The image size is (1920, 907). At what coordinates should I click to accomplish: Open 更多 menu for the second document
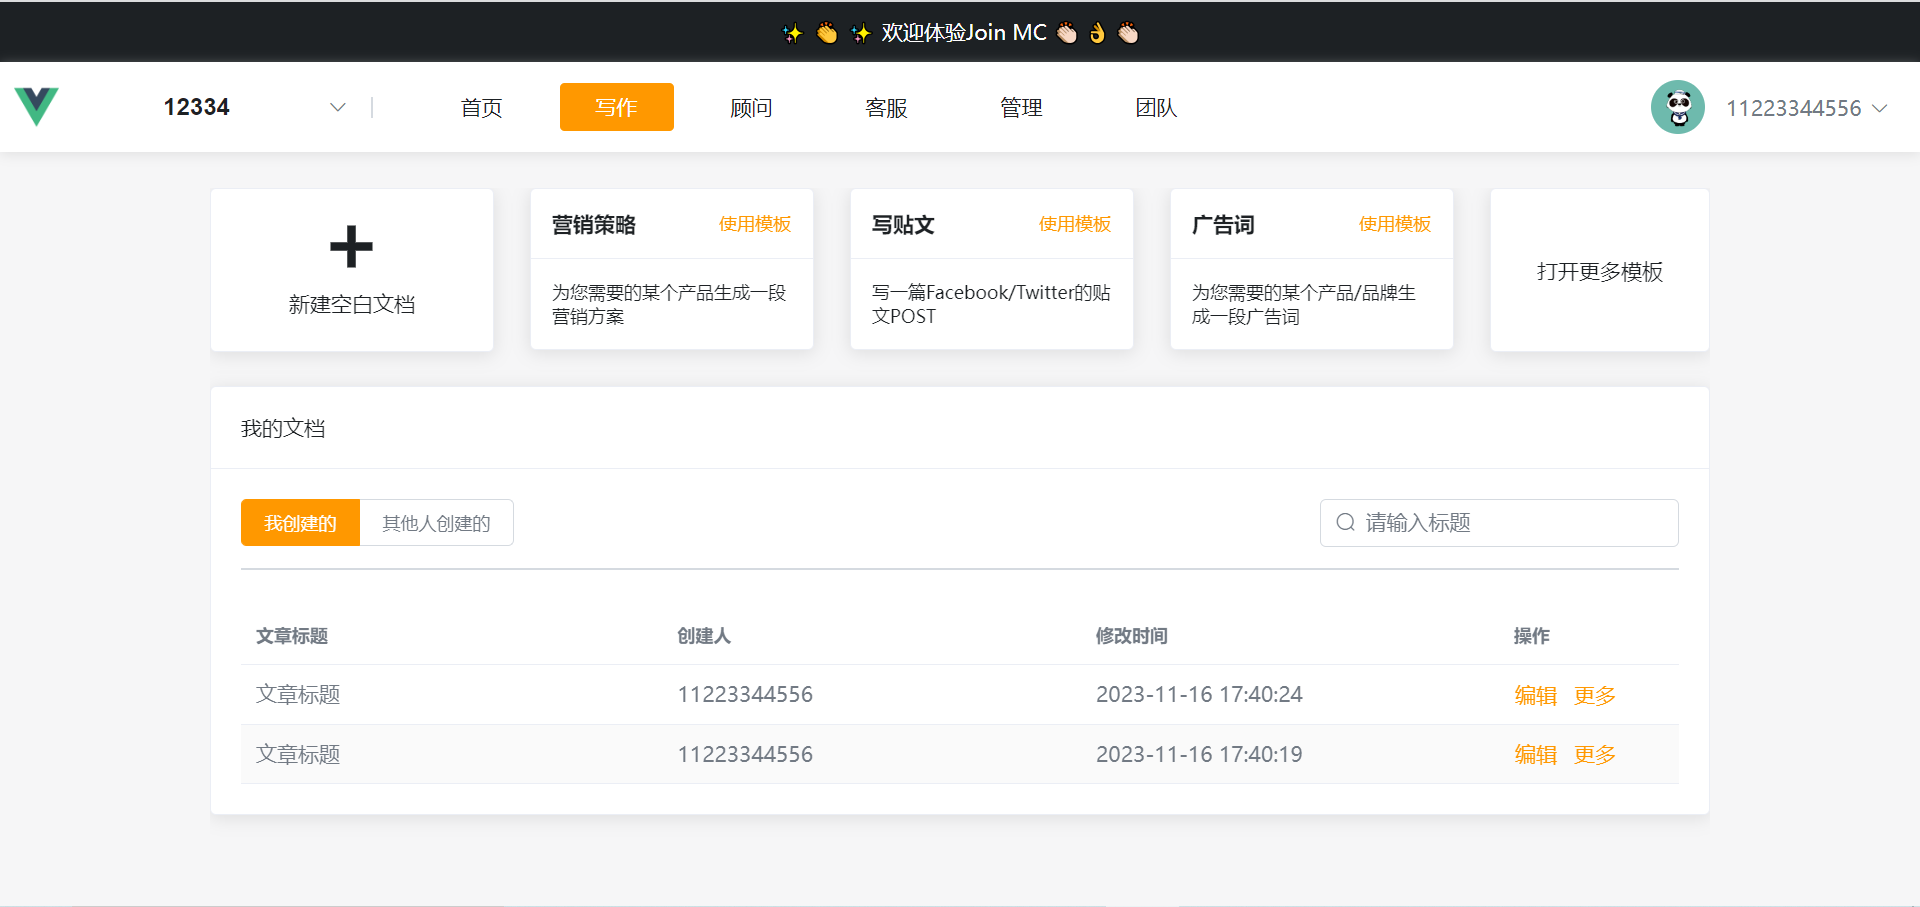coord(1594,755)
